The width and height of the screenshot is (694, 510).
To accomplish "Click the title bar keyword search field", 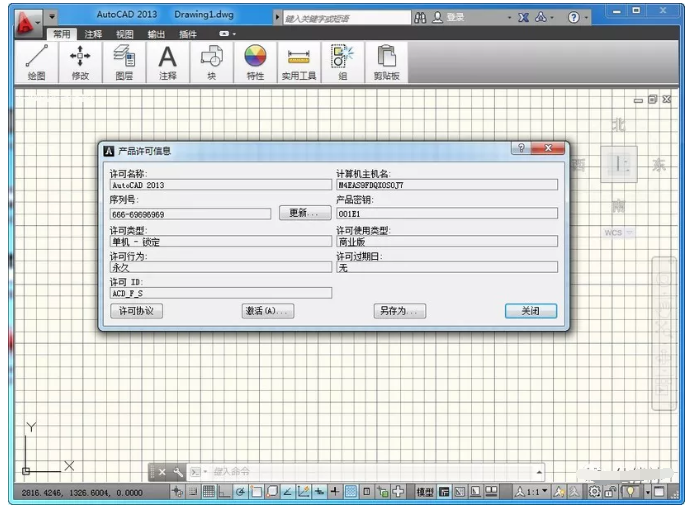I will tap(347, 18).
